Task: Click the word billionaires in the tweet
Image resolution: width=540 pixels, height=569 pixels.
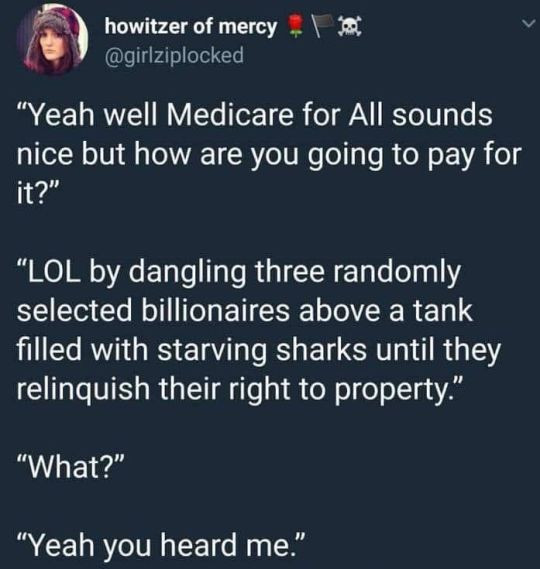Action: [x=215, y=311]
